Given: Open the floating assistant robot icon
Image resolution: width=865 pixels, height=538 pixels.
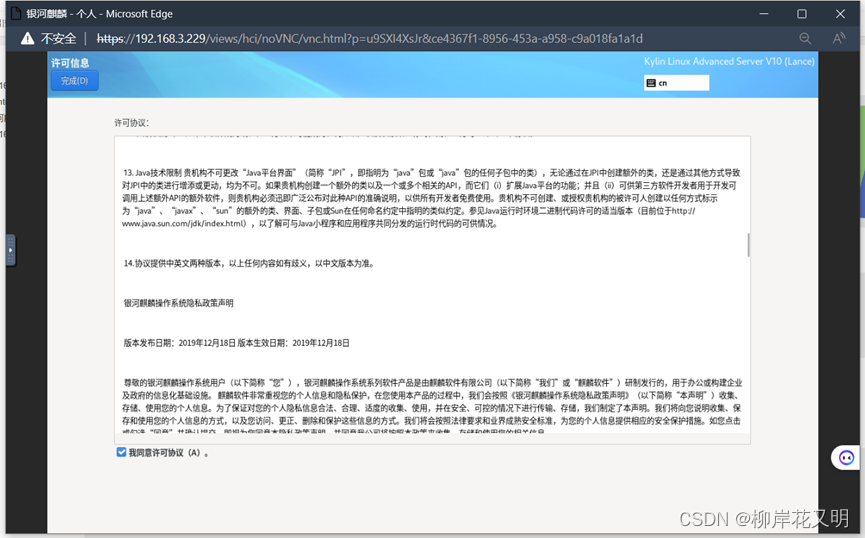Looking at the screenshot, I should [846, 457].
